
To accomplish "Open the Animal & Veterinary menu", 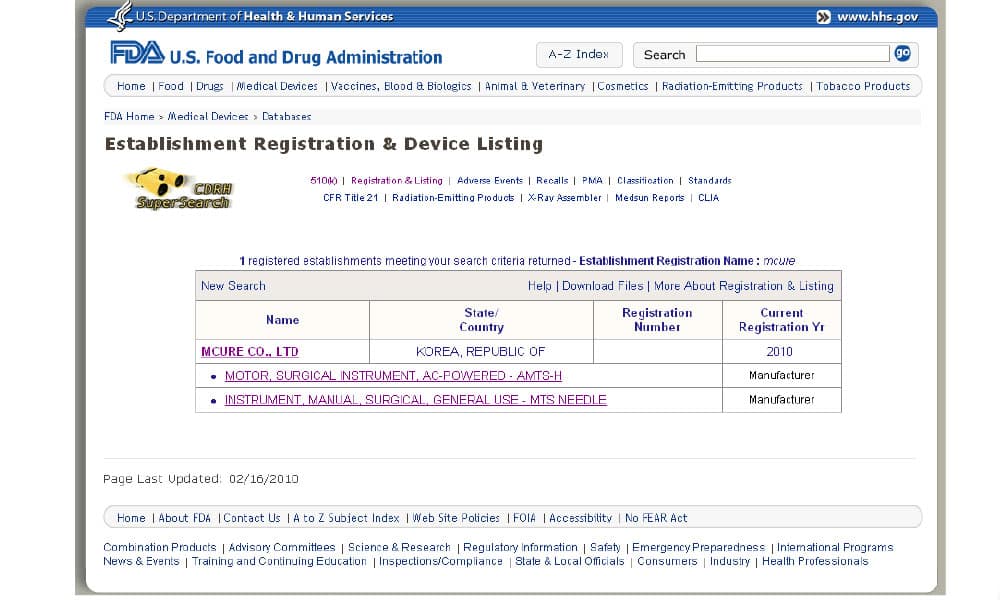I will tap(535, 86).
